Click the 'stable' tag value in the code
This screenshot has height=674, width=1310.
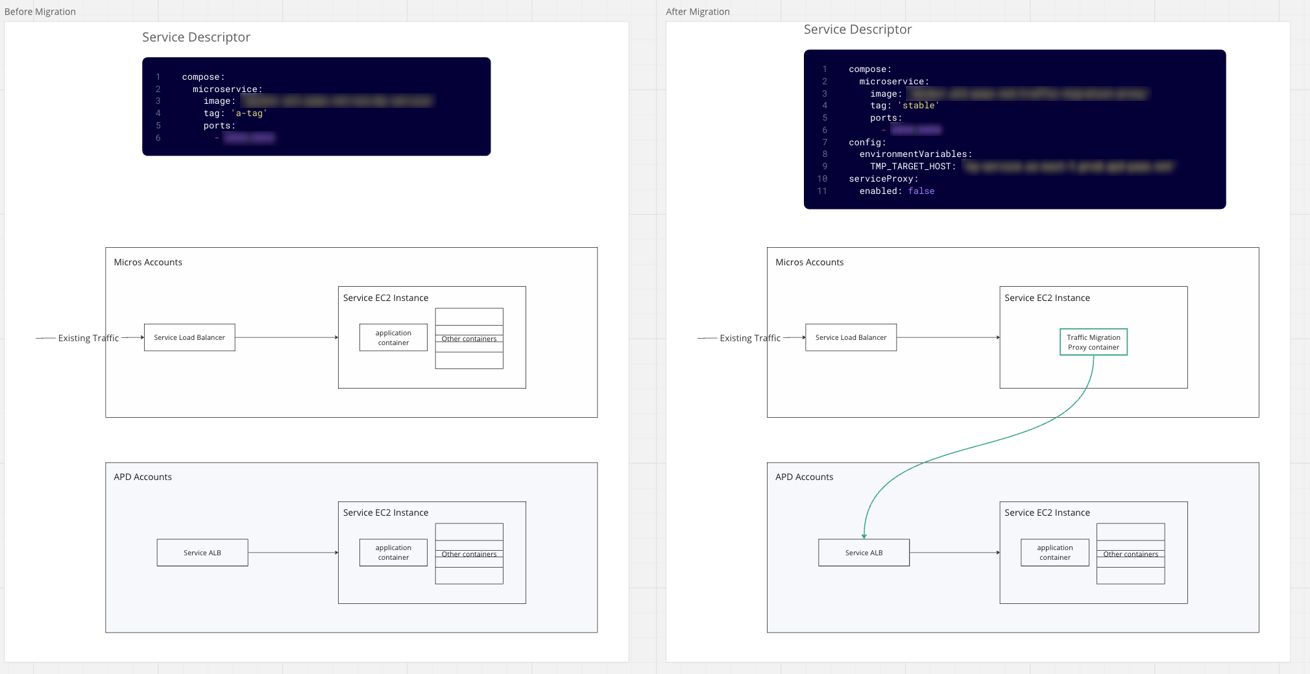click(x=917, y=106)
